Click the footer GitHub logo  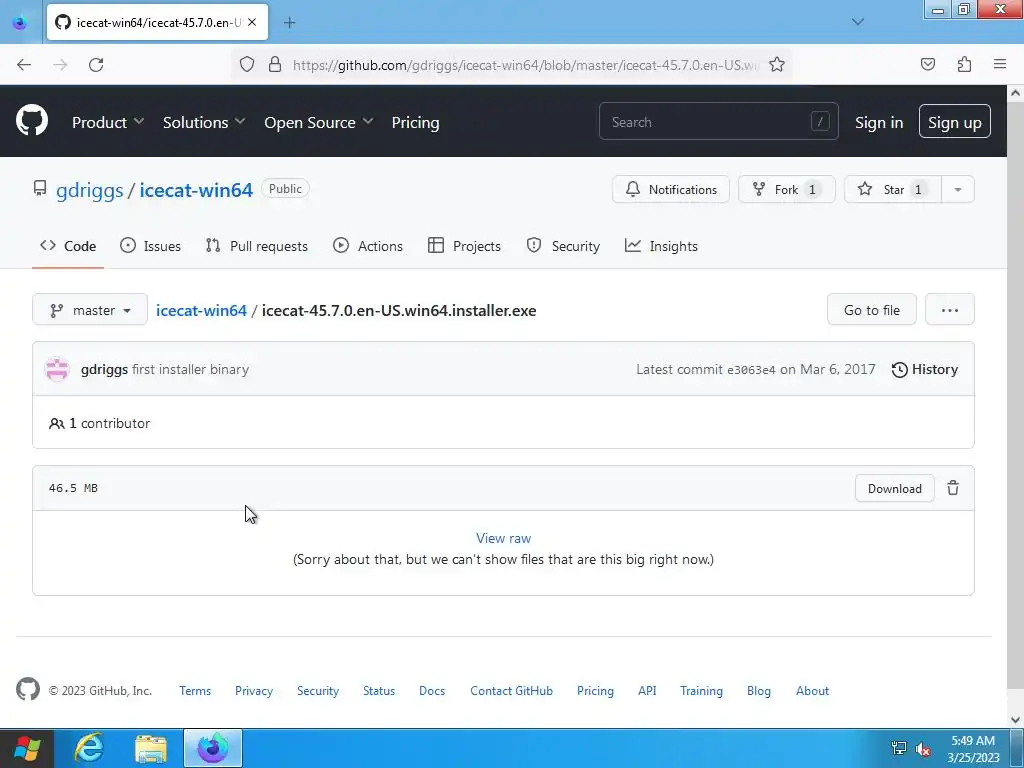[27, 689]
